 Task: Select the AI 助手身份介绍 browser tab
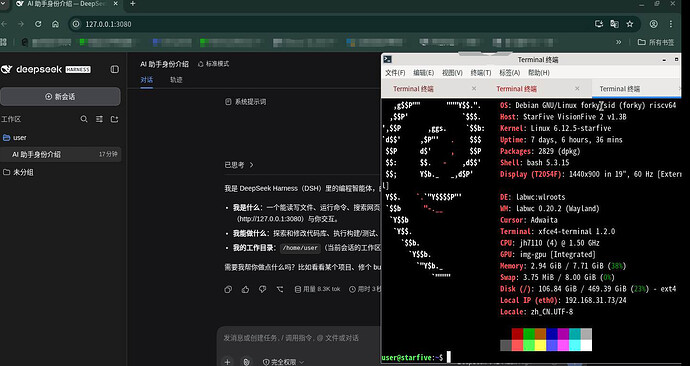click(x=66, y=4)
